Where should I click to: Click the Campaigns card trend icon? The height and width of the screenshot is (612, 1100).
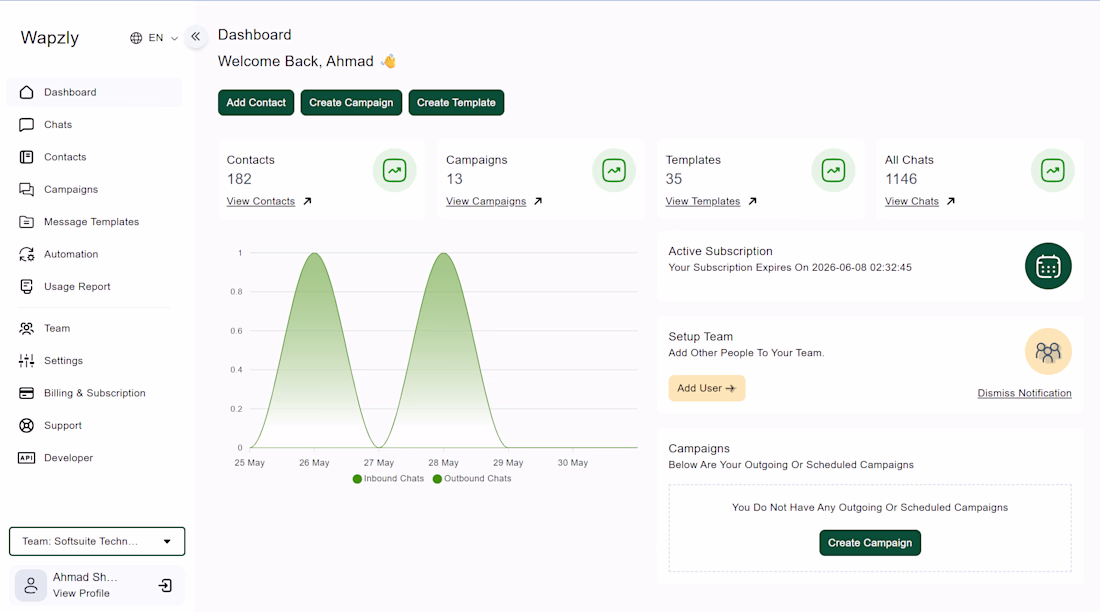click(614, 171)
